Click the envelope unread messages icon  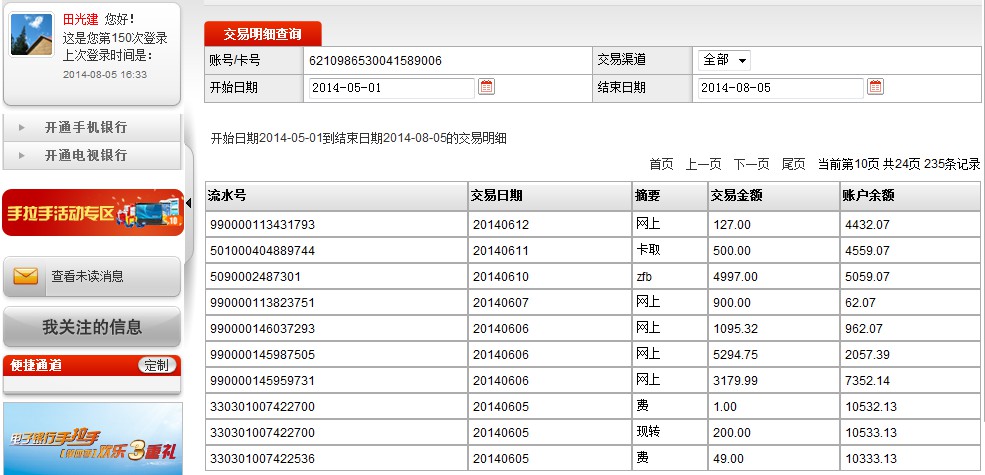(26, 277)
